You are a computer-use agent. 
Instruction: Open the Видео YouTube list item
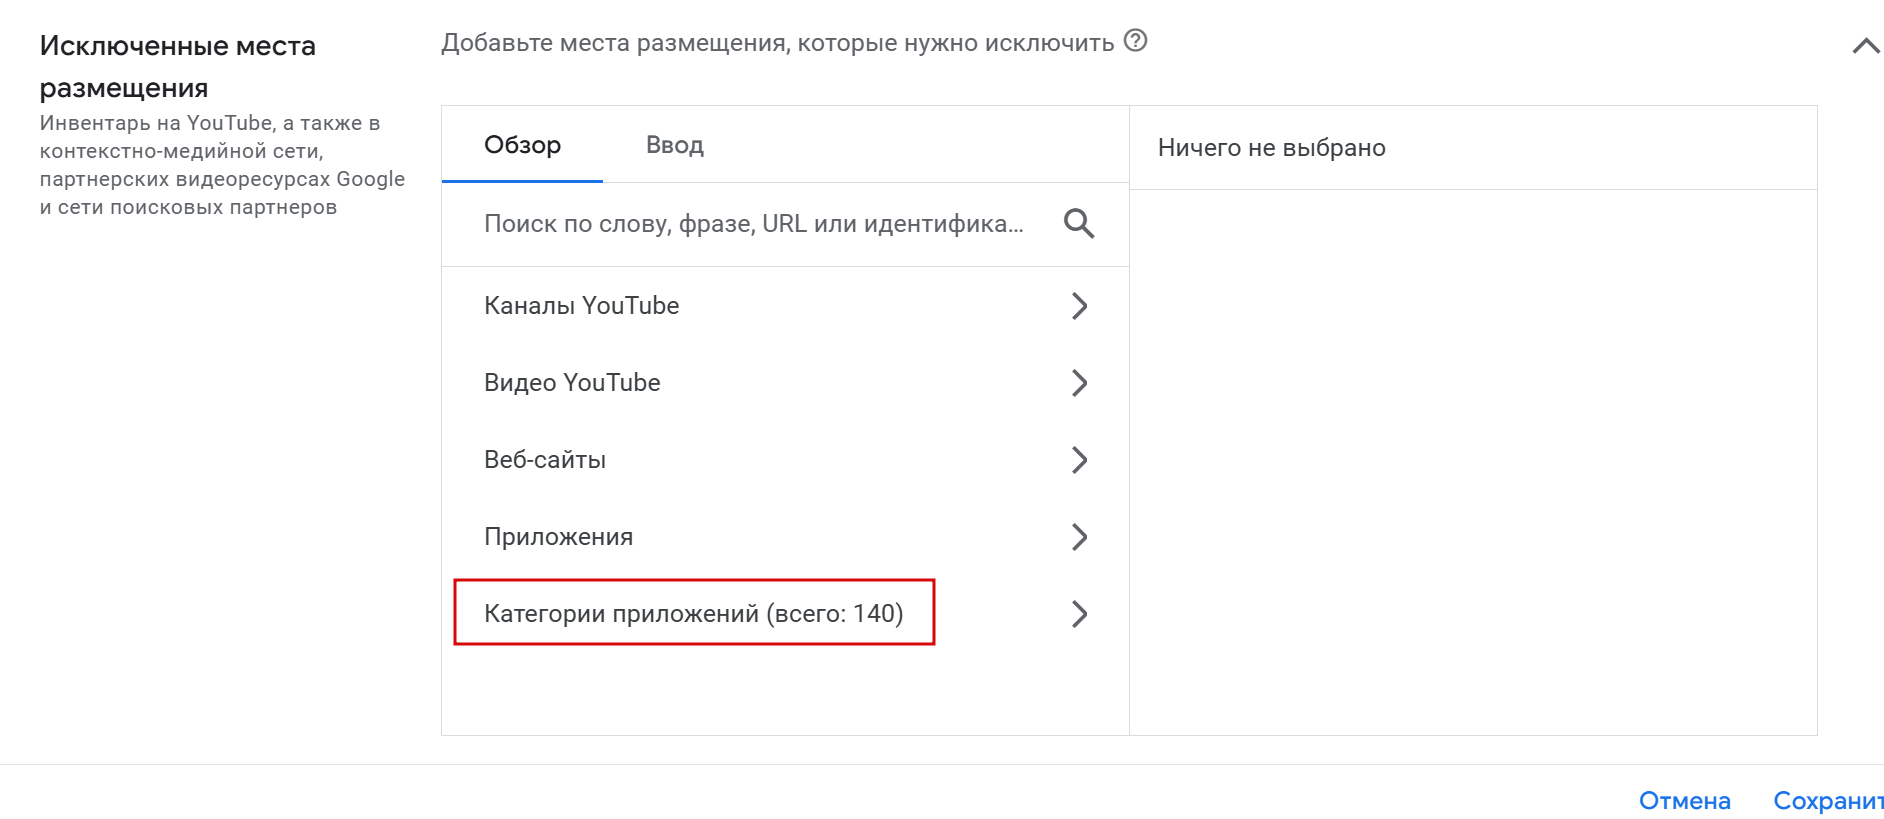click(572, 383)
